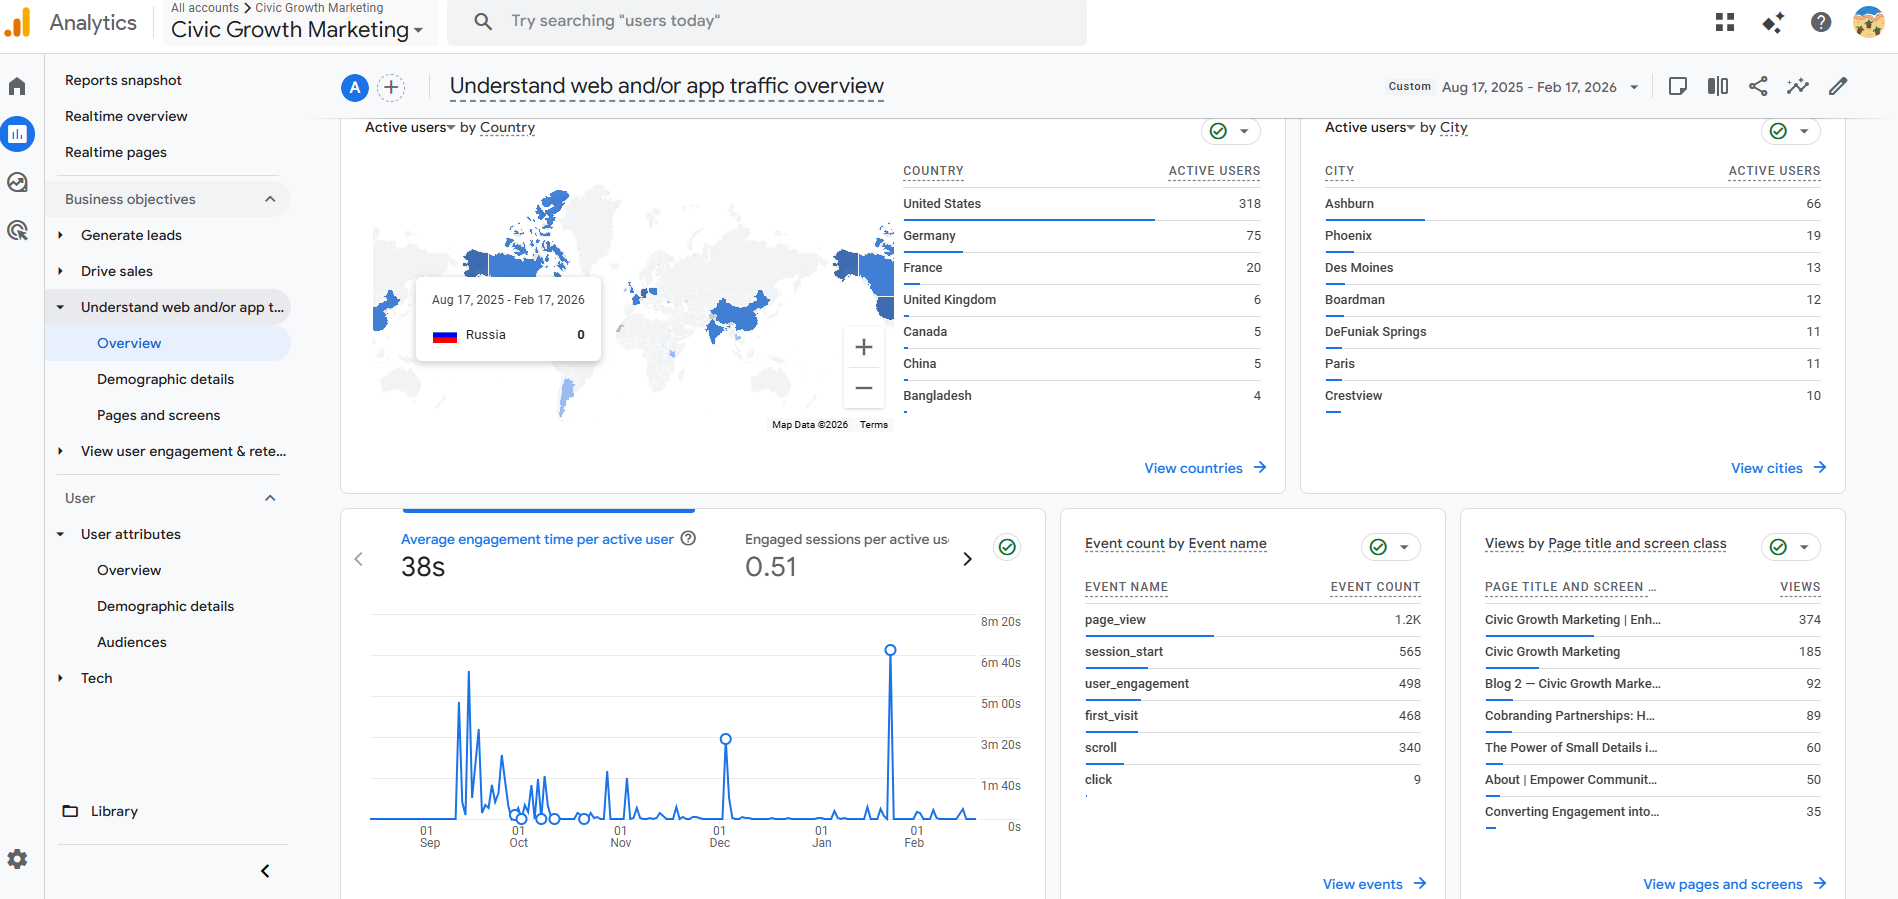Open Realtime pages

(116, 152)
